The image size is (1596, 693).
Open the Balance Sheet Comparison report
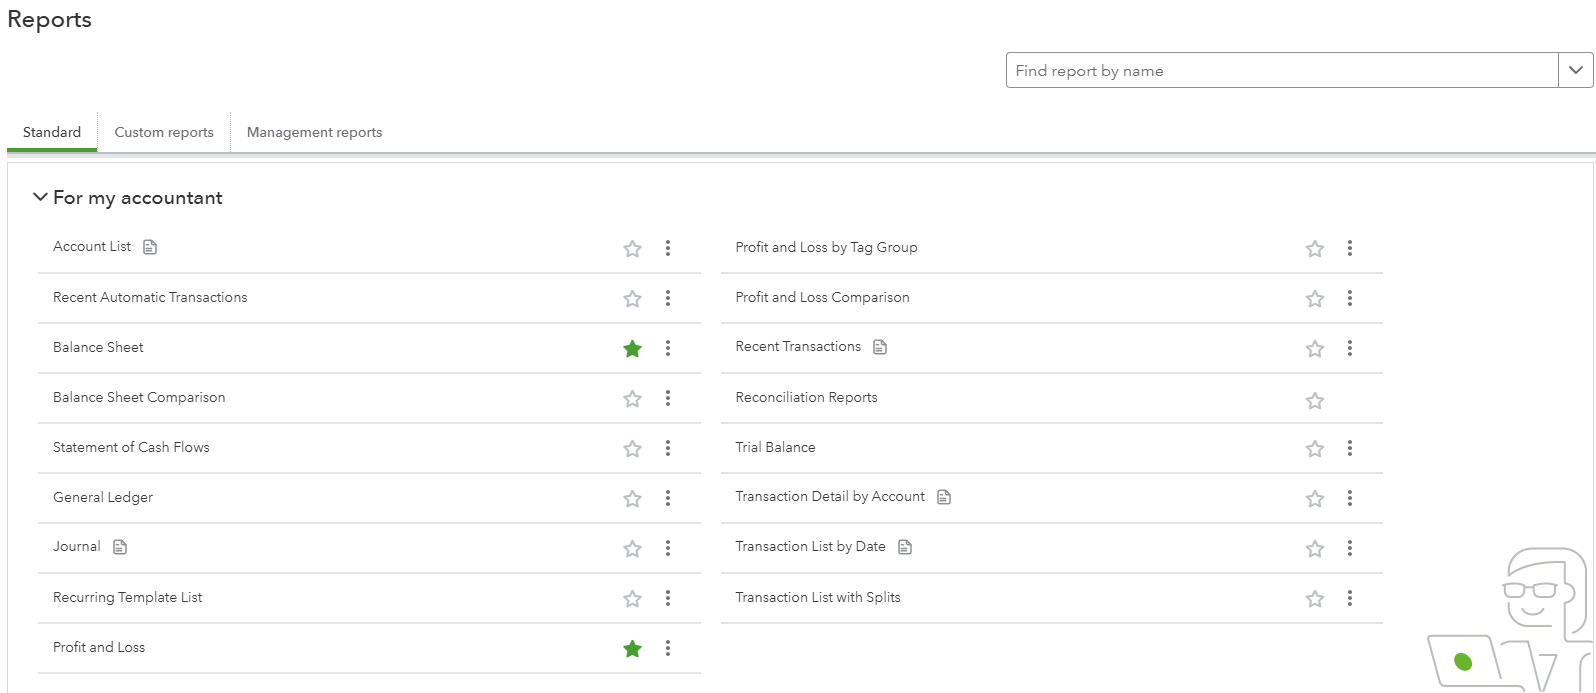[x=139, y=397]
